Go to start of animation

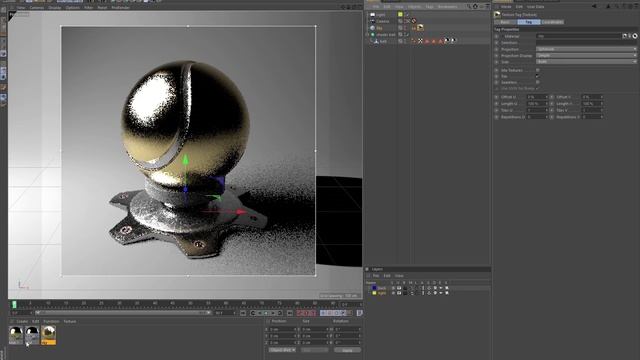coord(243,313)
